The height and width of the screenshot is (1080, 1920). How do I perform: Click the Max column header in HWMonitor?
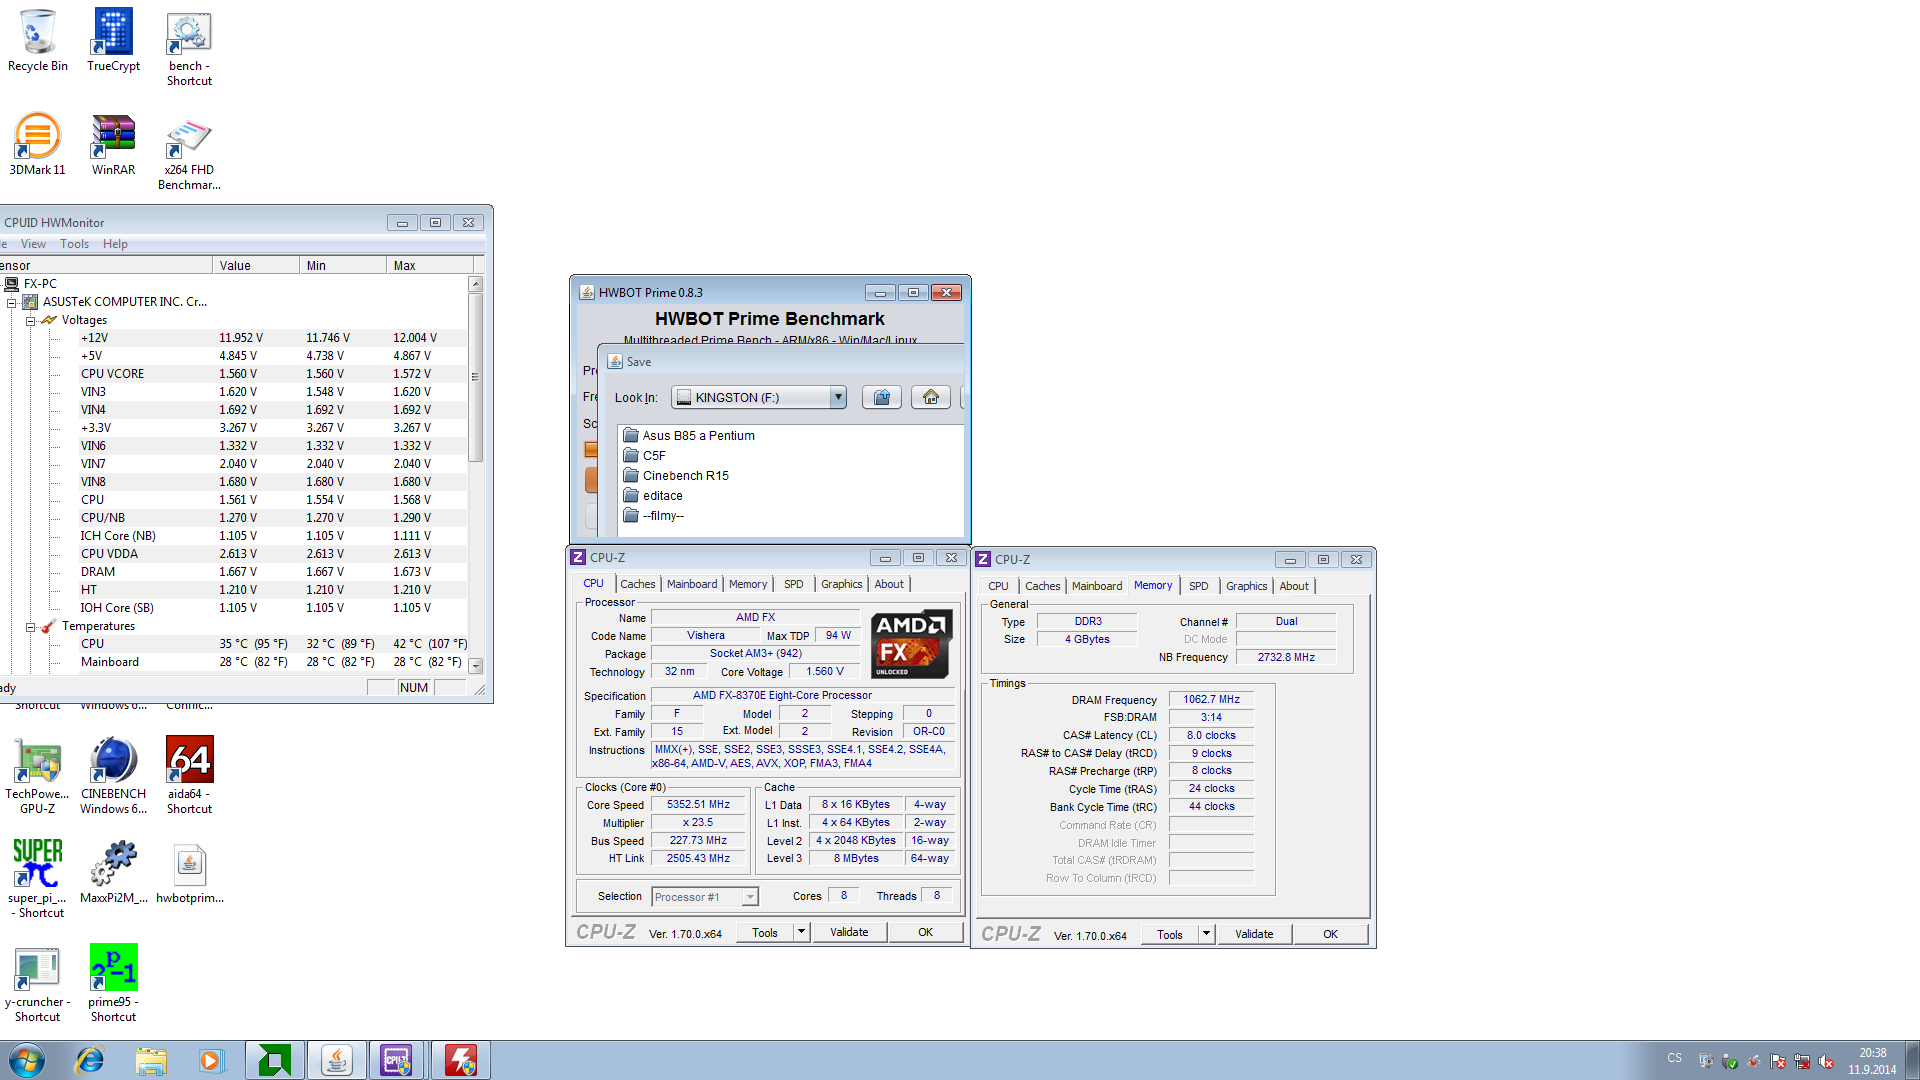429,265
